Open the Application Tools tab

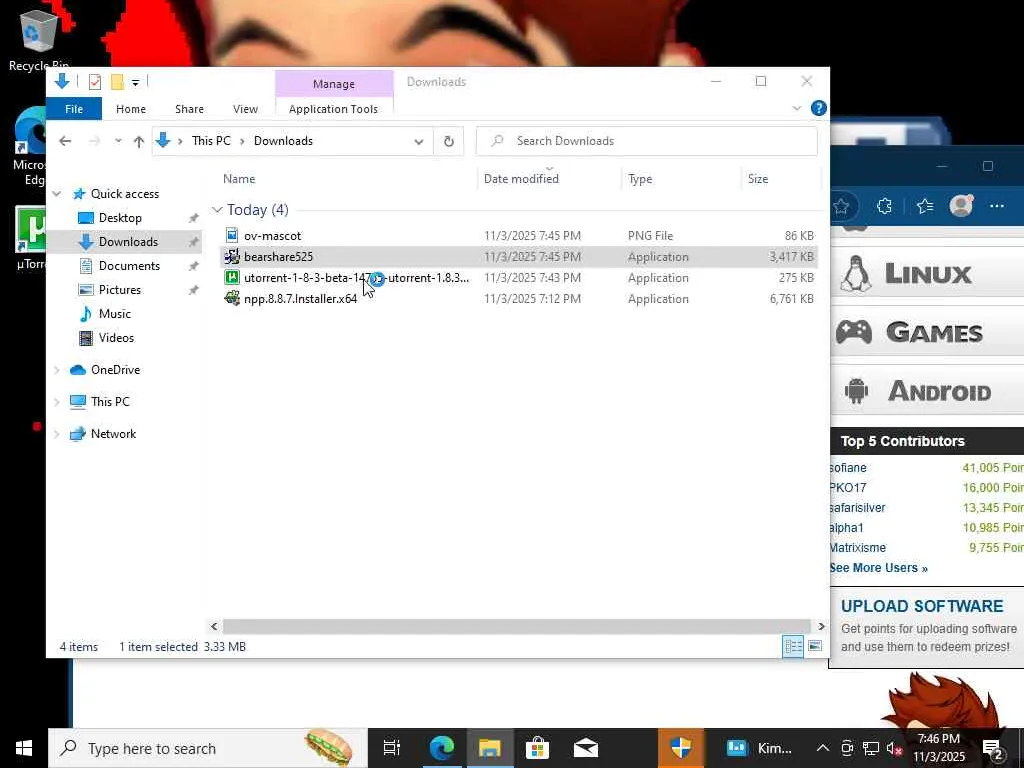tap(333, 109)
